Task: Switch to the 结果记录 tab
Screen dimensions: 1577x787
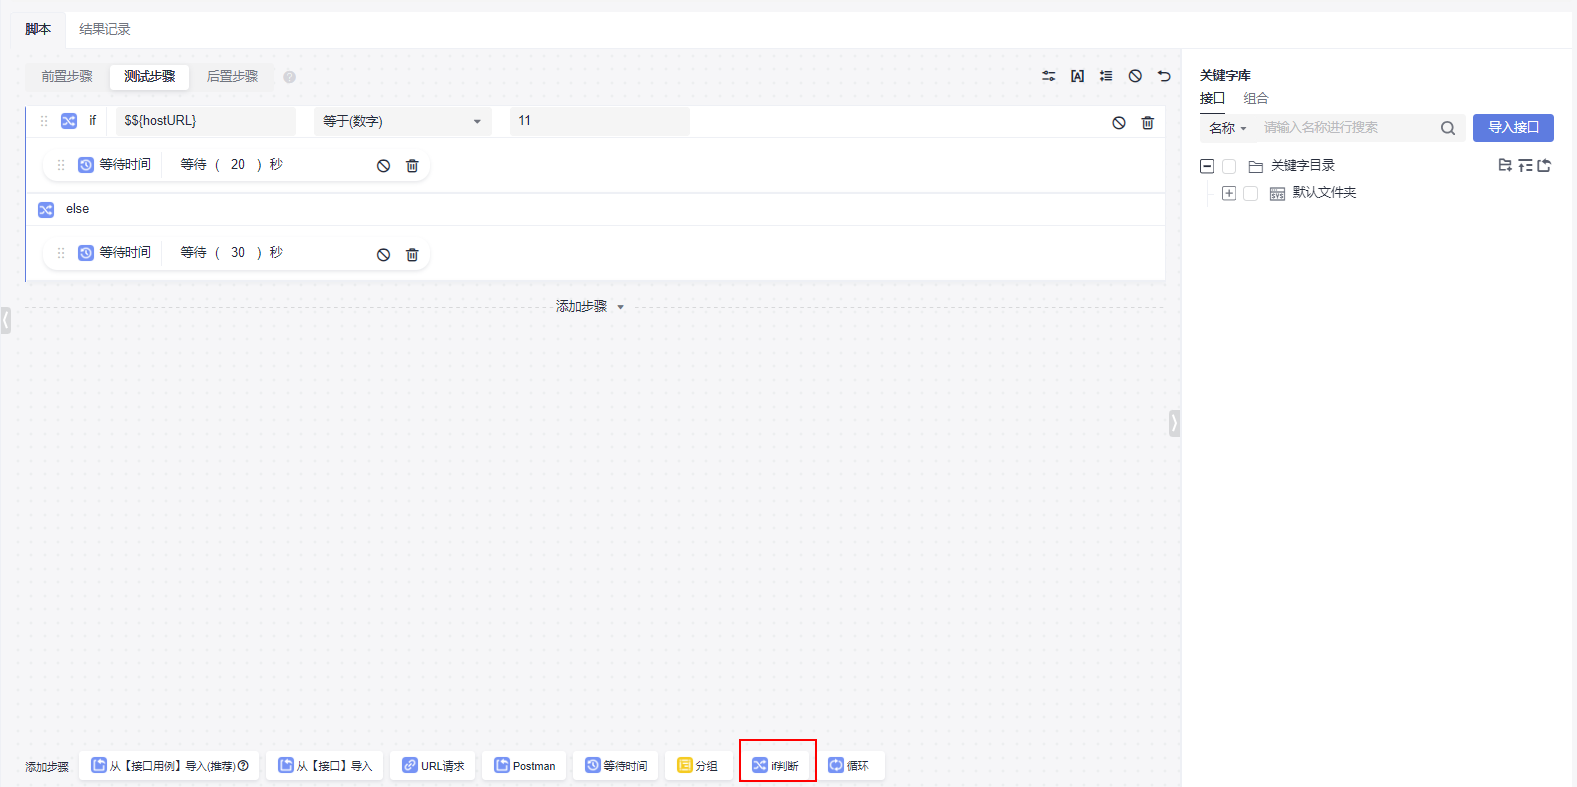Action: coord(105,30)
